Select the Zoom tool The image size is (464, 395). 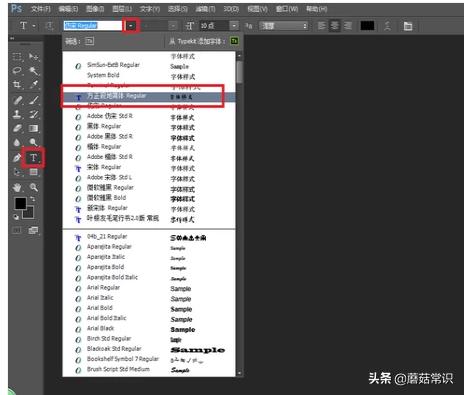point(33,187)
